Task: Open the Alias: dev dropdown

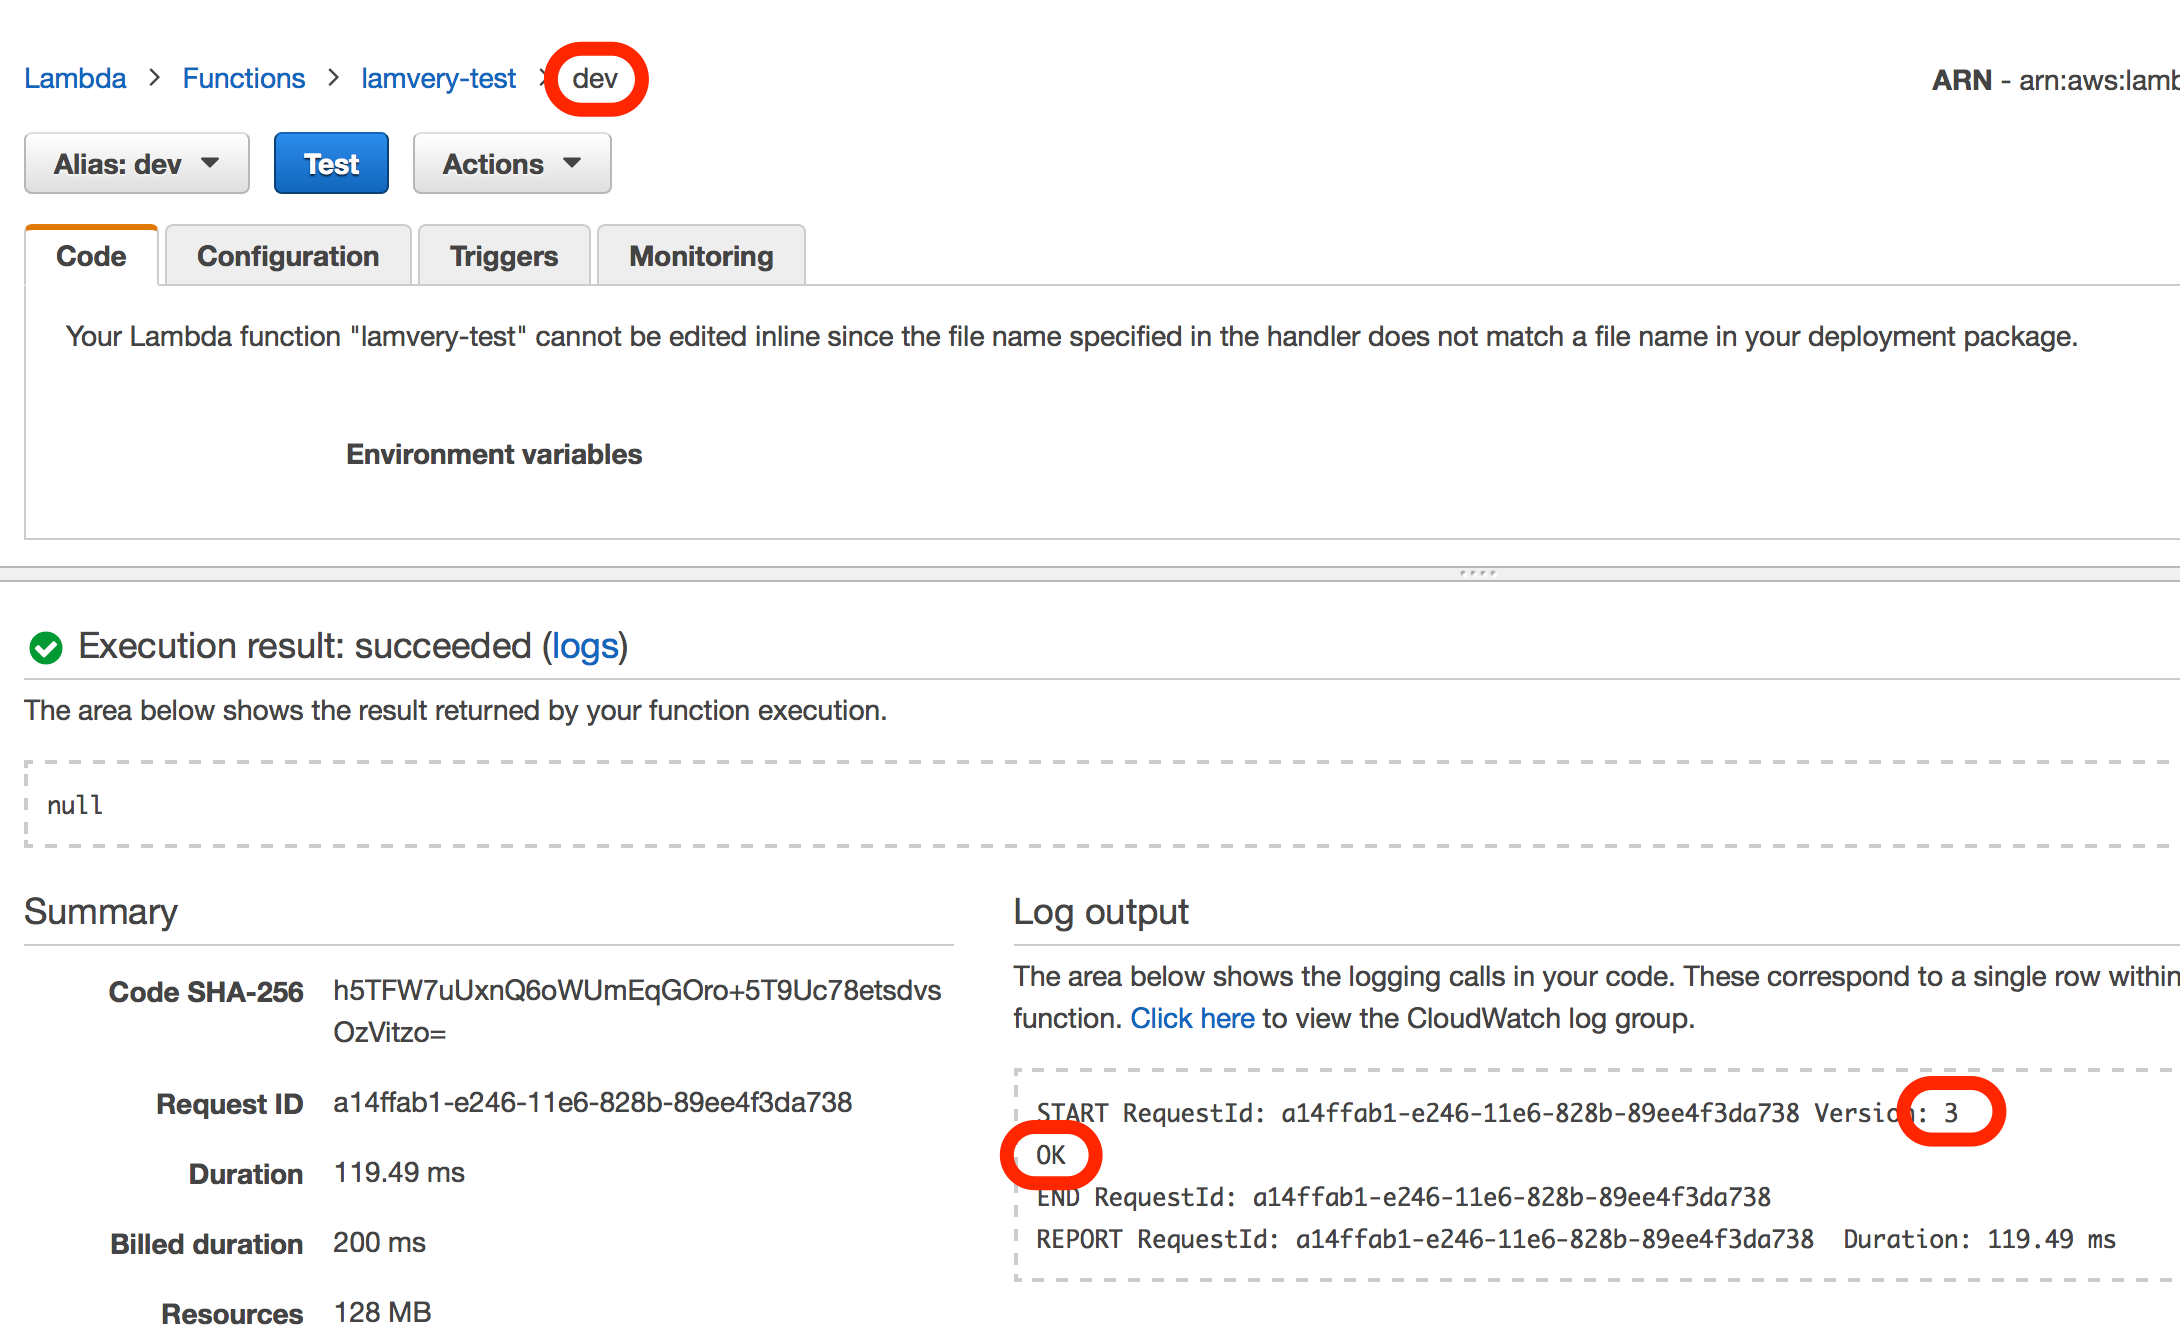Action: point(137,163)
